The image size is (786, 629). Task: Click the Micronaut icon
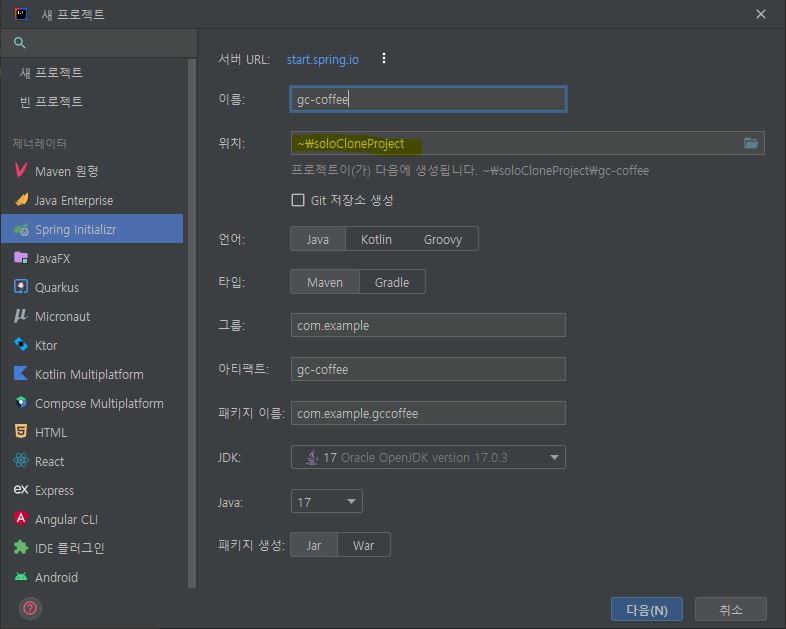(x=21, y=316)
